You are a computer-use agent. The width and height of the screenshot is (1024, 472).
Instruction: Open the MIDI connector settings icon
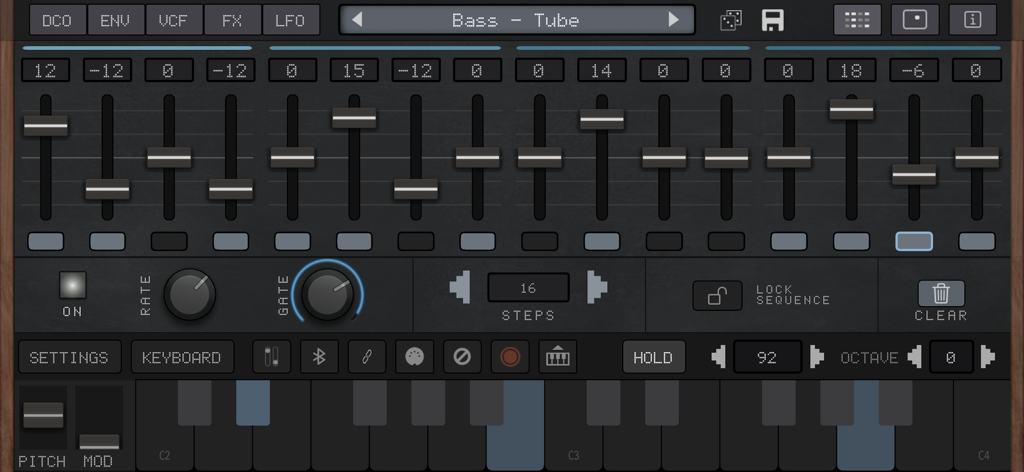[415, 357]
